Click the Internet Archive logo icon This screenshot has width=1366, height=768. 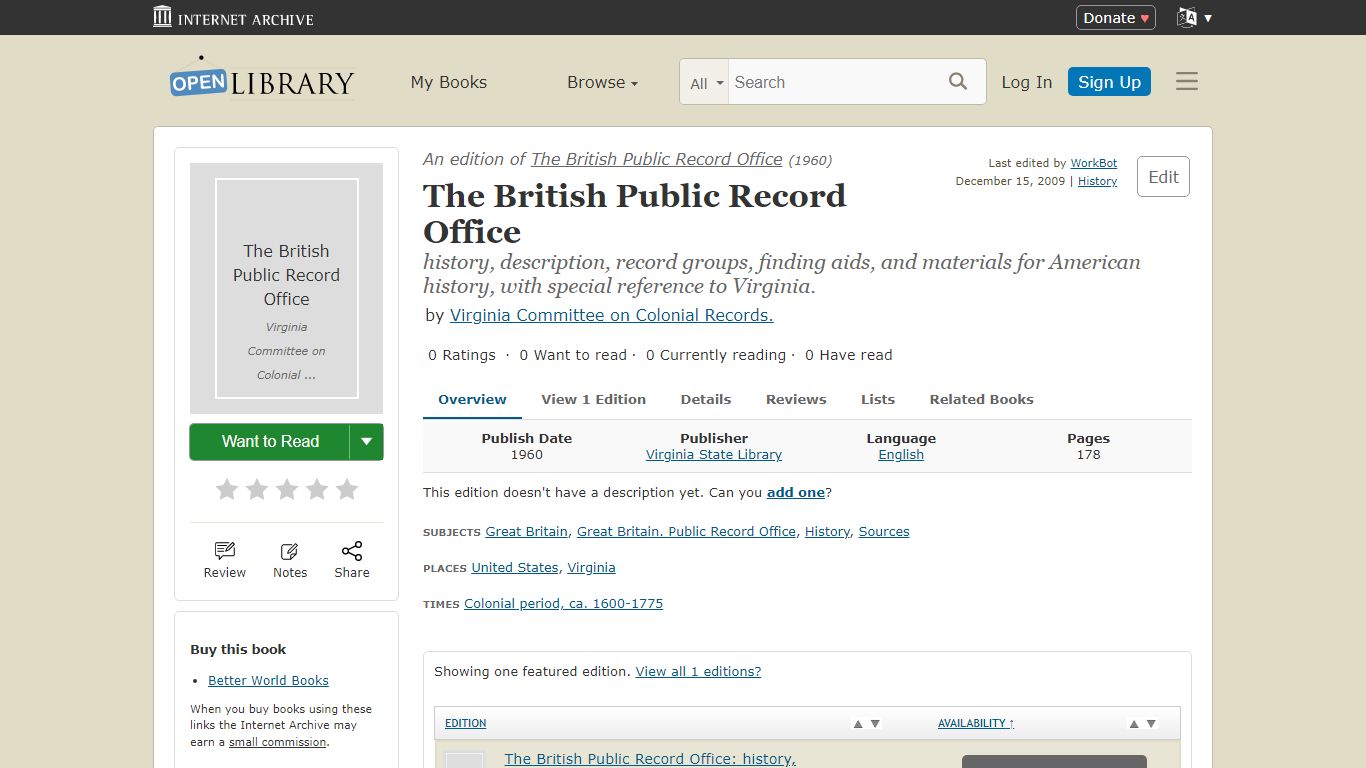pos(162,17)
